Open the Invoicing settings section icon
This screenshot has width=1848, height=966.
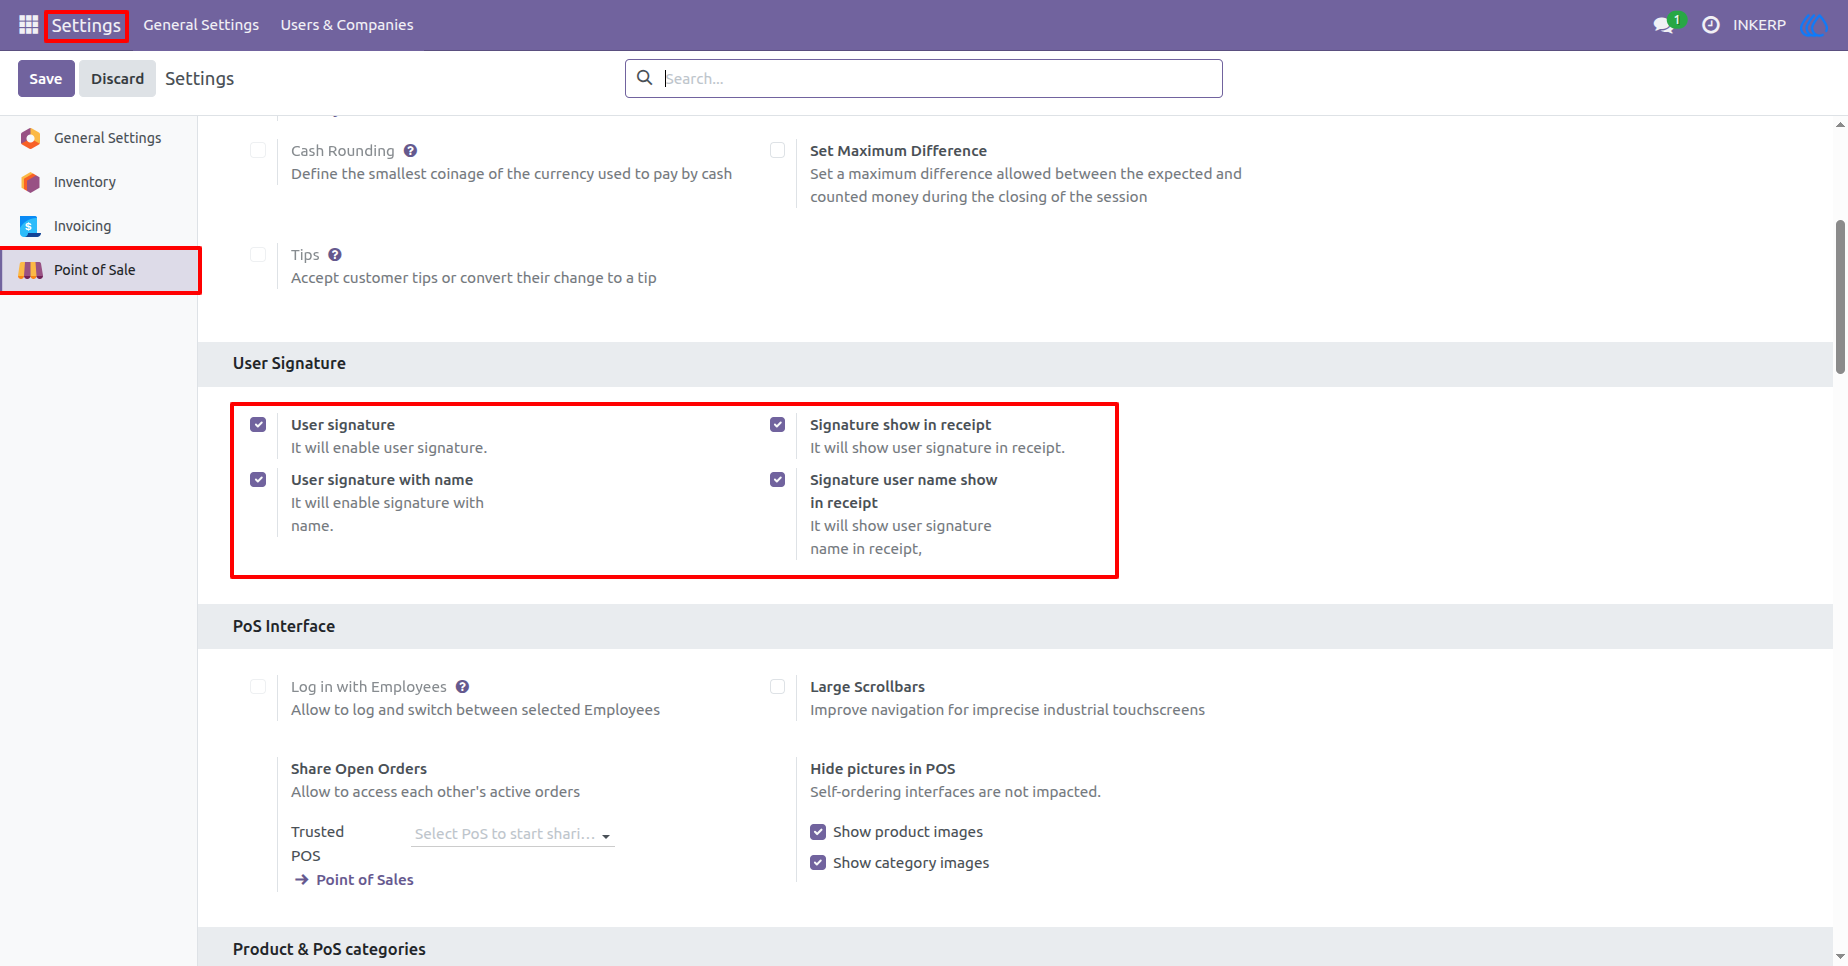pos(31,226)
